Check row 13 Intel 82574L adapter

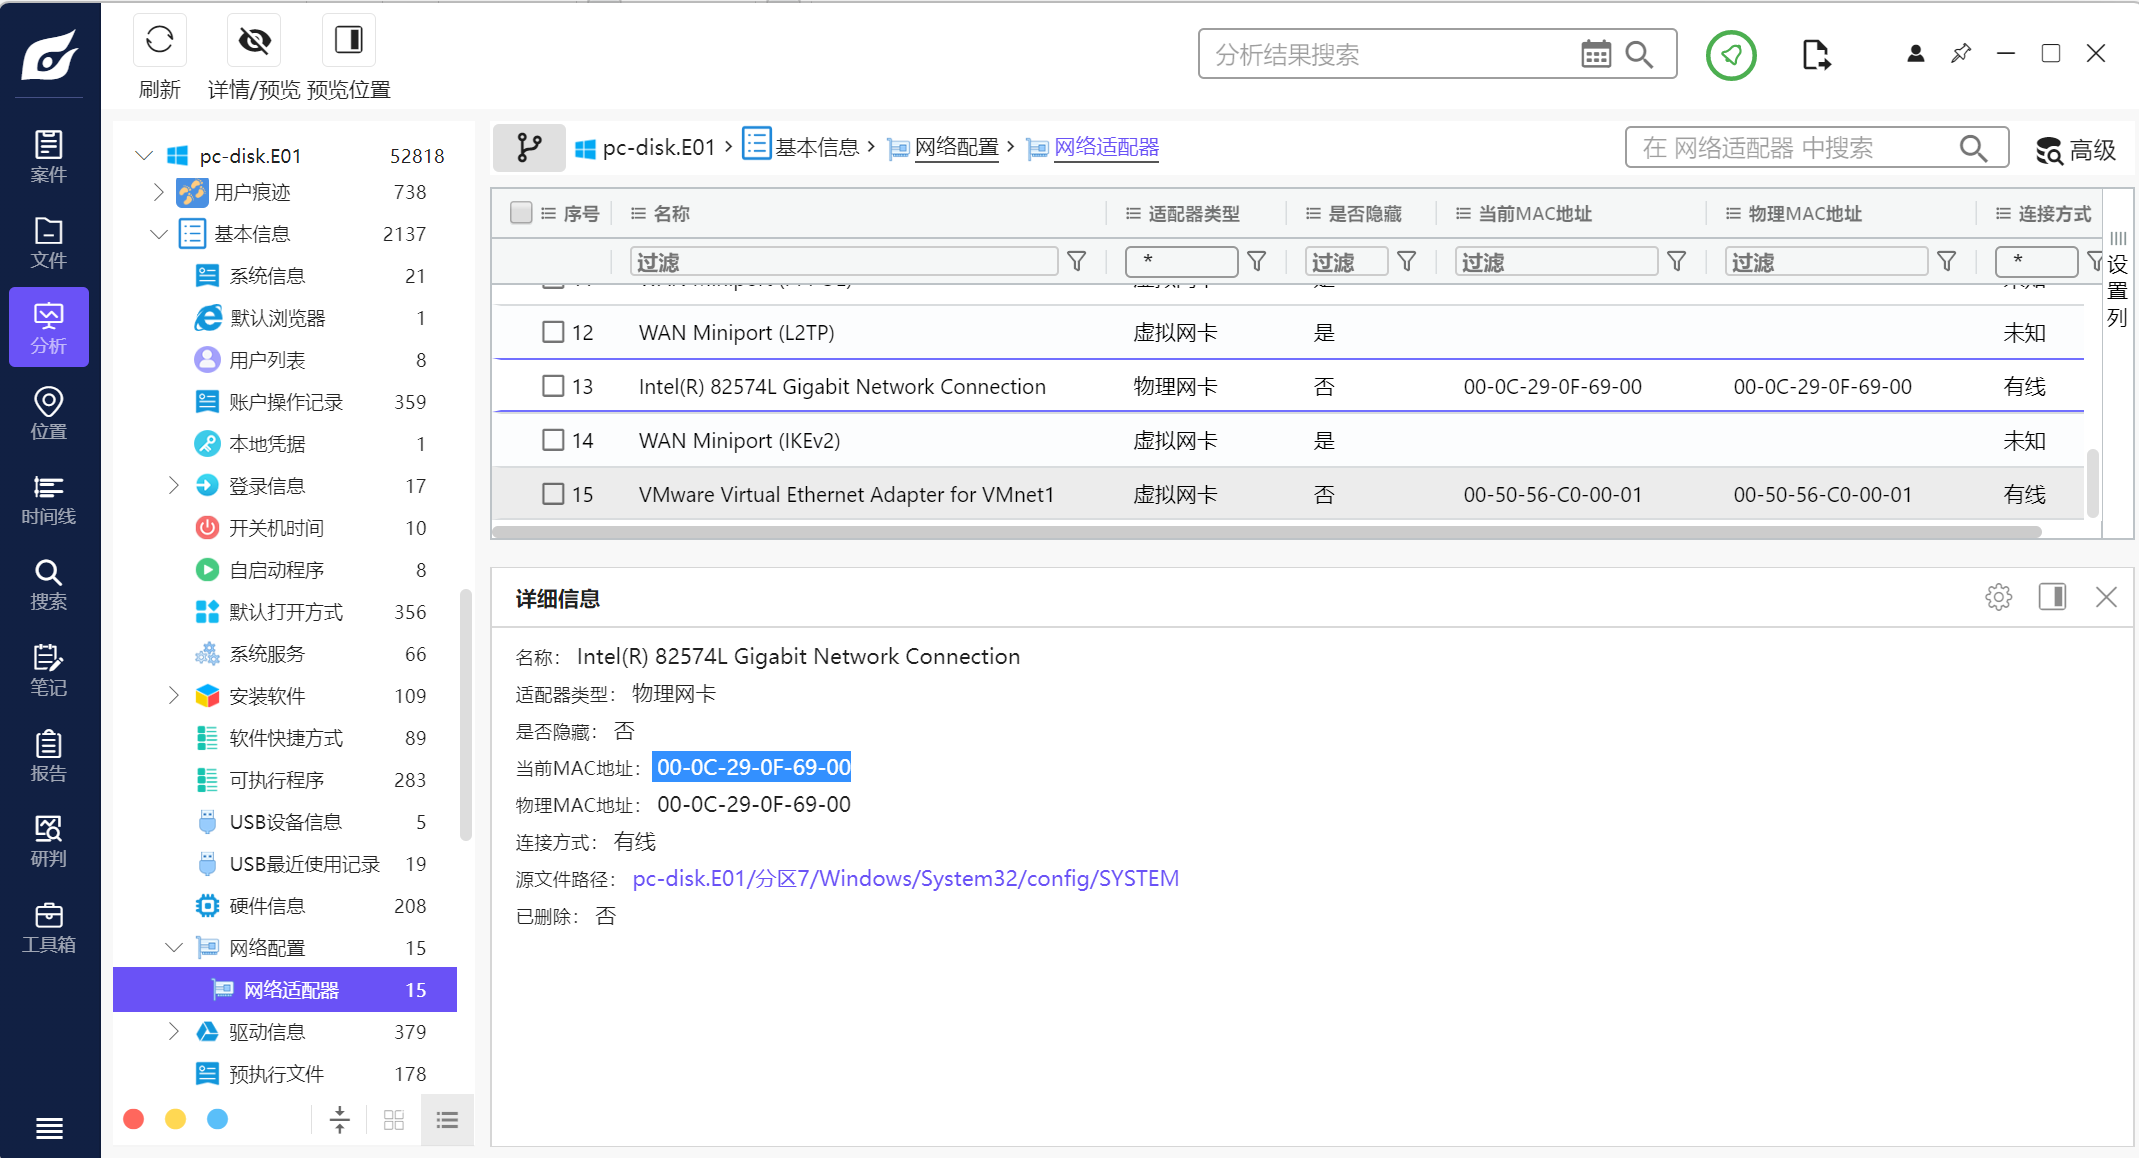tap(553, 386)
